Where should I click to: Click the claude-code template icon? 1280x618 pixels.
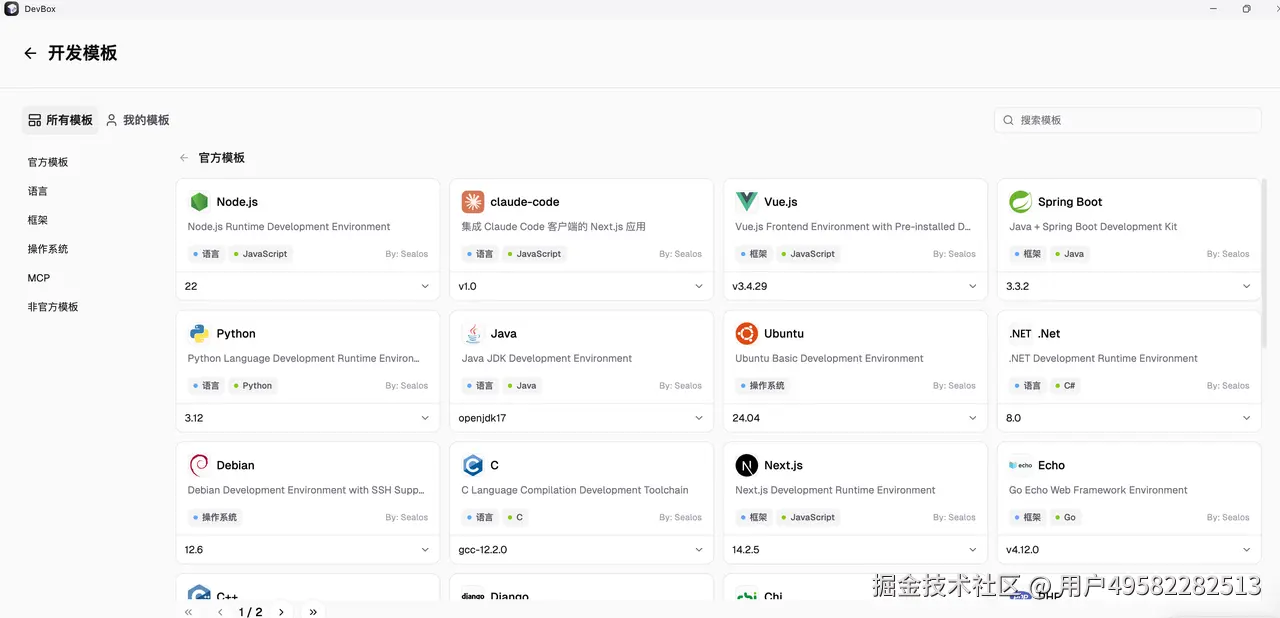coord(473,202)
